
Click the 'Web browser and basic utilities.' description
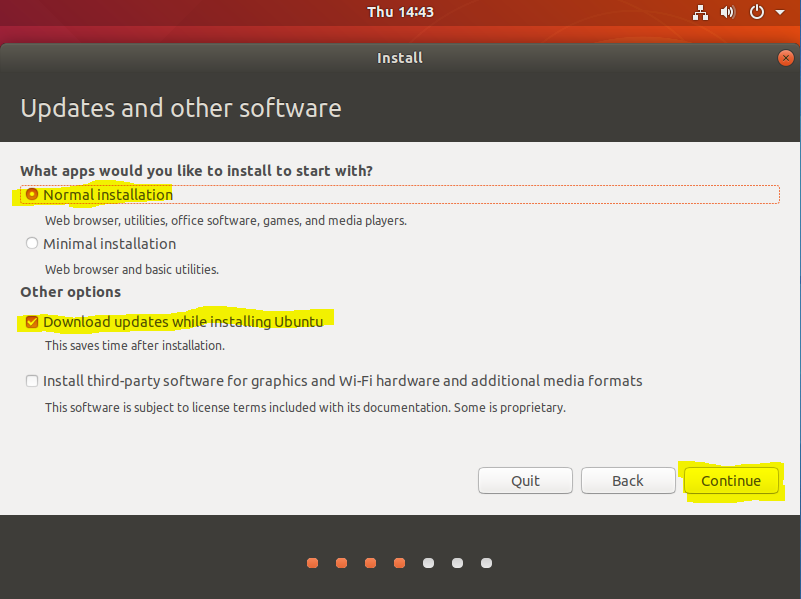pyautogui.click(x=132, y=270)
